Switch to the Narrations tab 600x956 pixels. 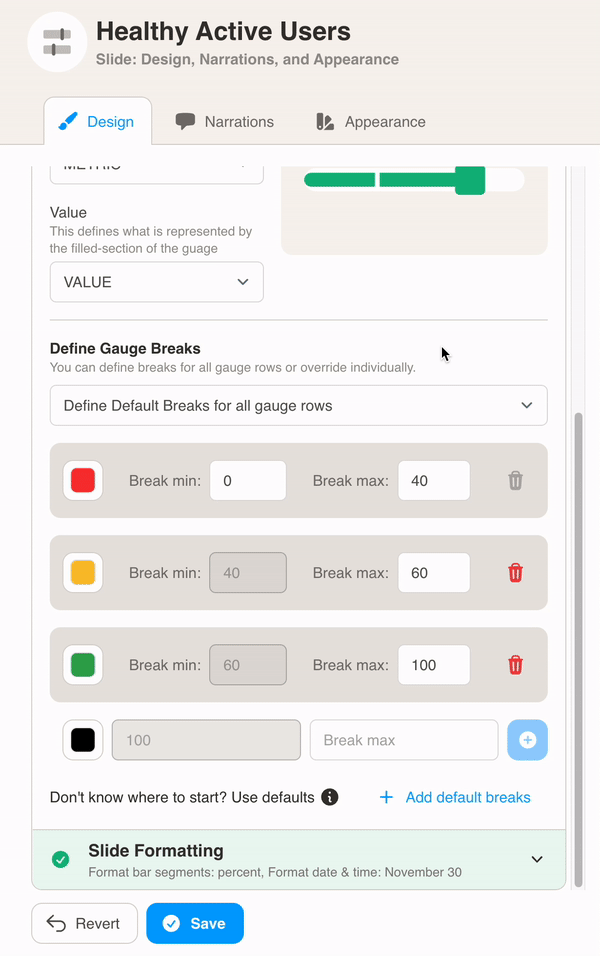(x=224, y=121)
